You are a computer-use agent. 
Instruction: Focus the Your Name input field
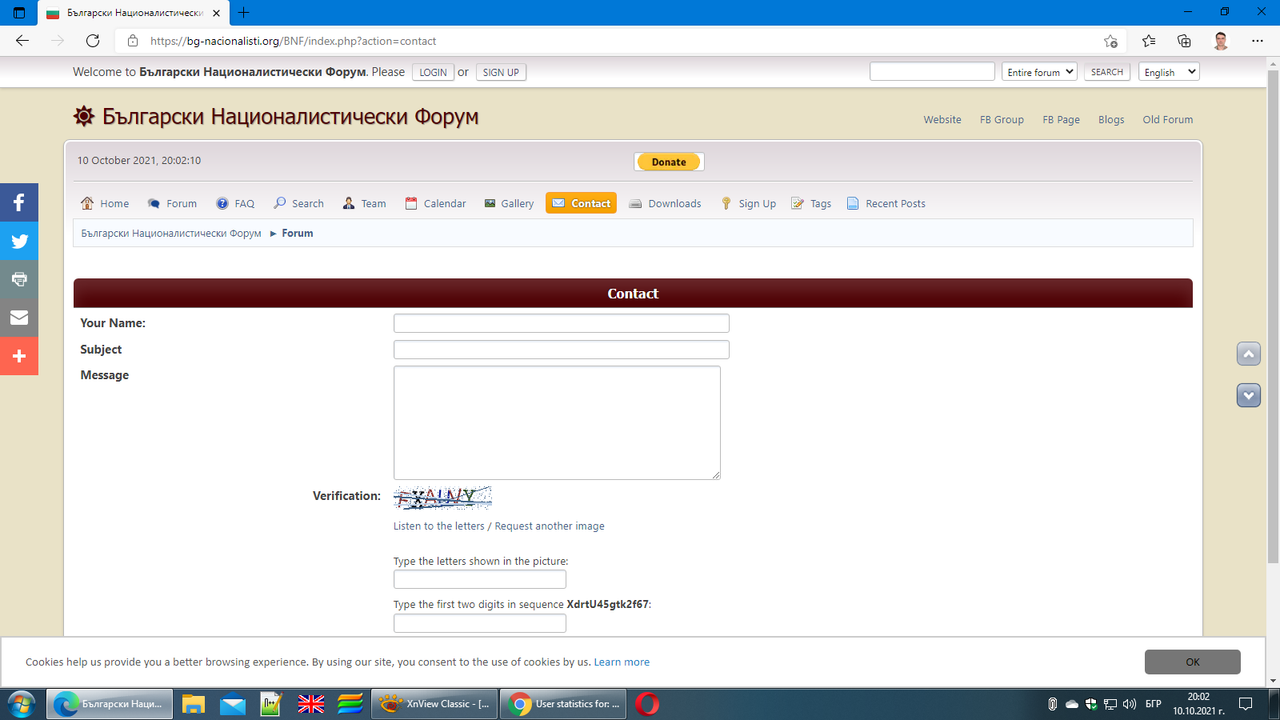tap(561, 323)
